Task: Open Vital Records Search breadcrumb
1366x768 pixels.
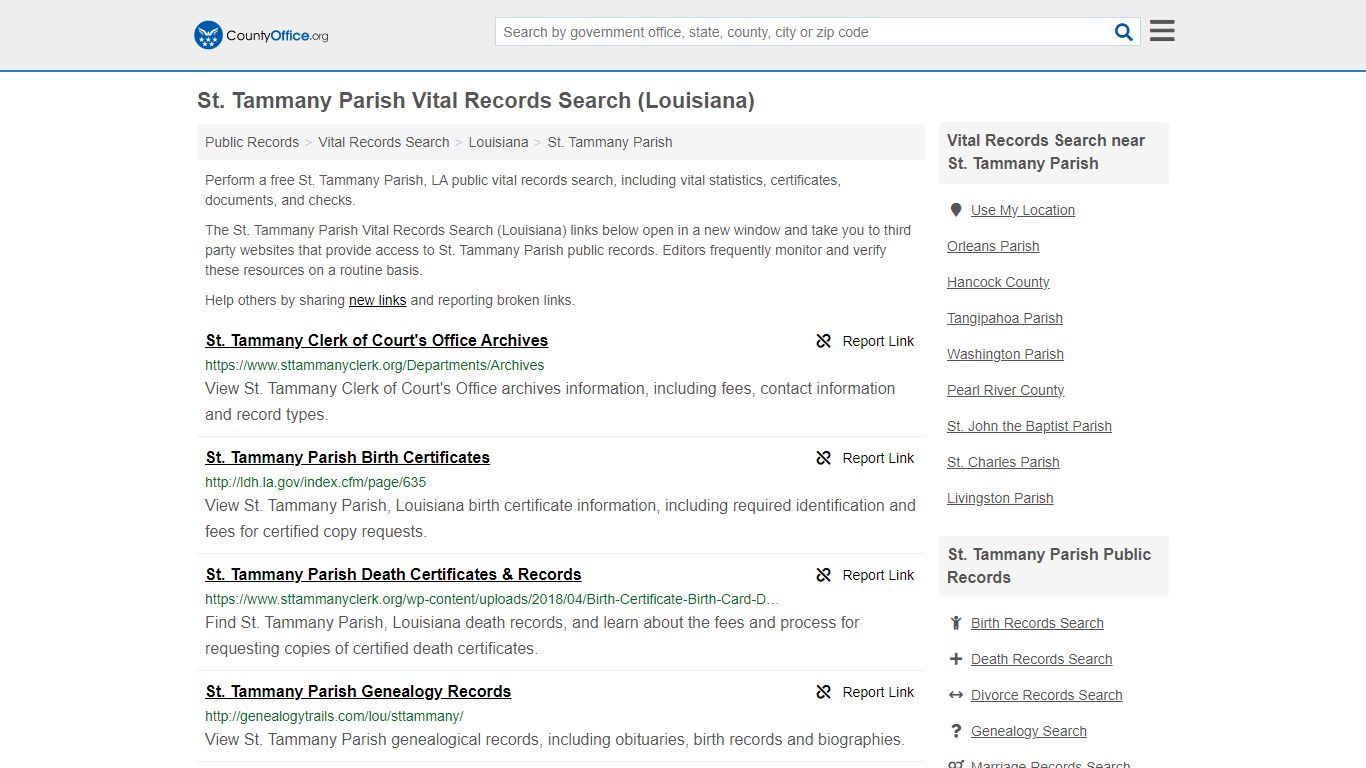Action: click(384, 142)
